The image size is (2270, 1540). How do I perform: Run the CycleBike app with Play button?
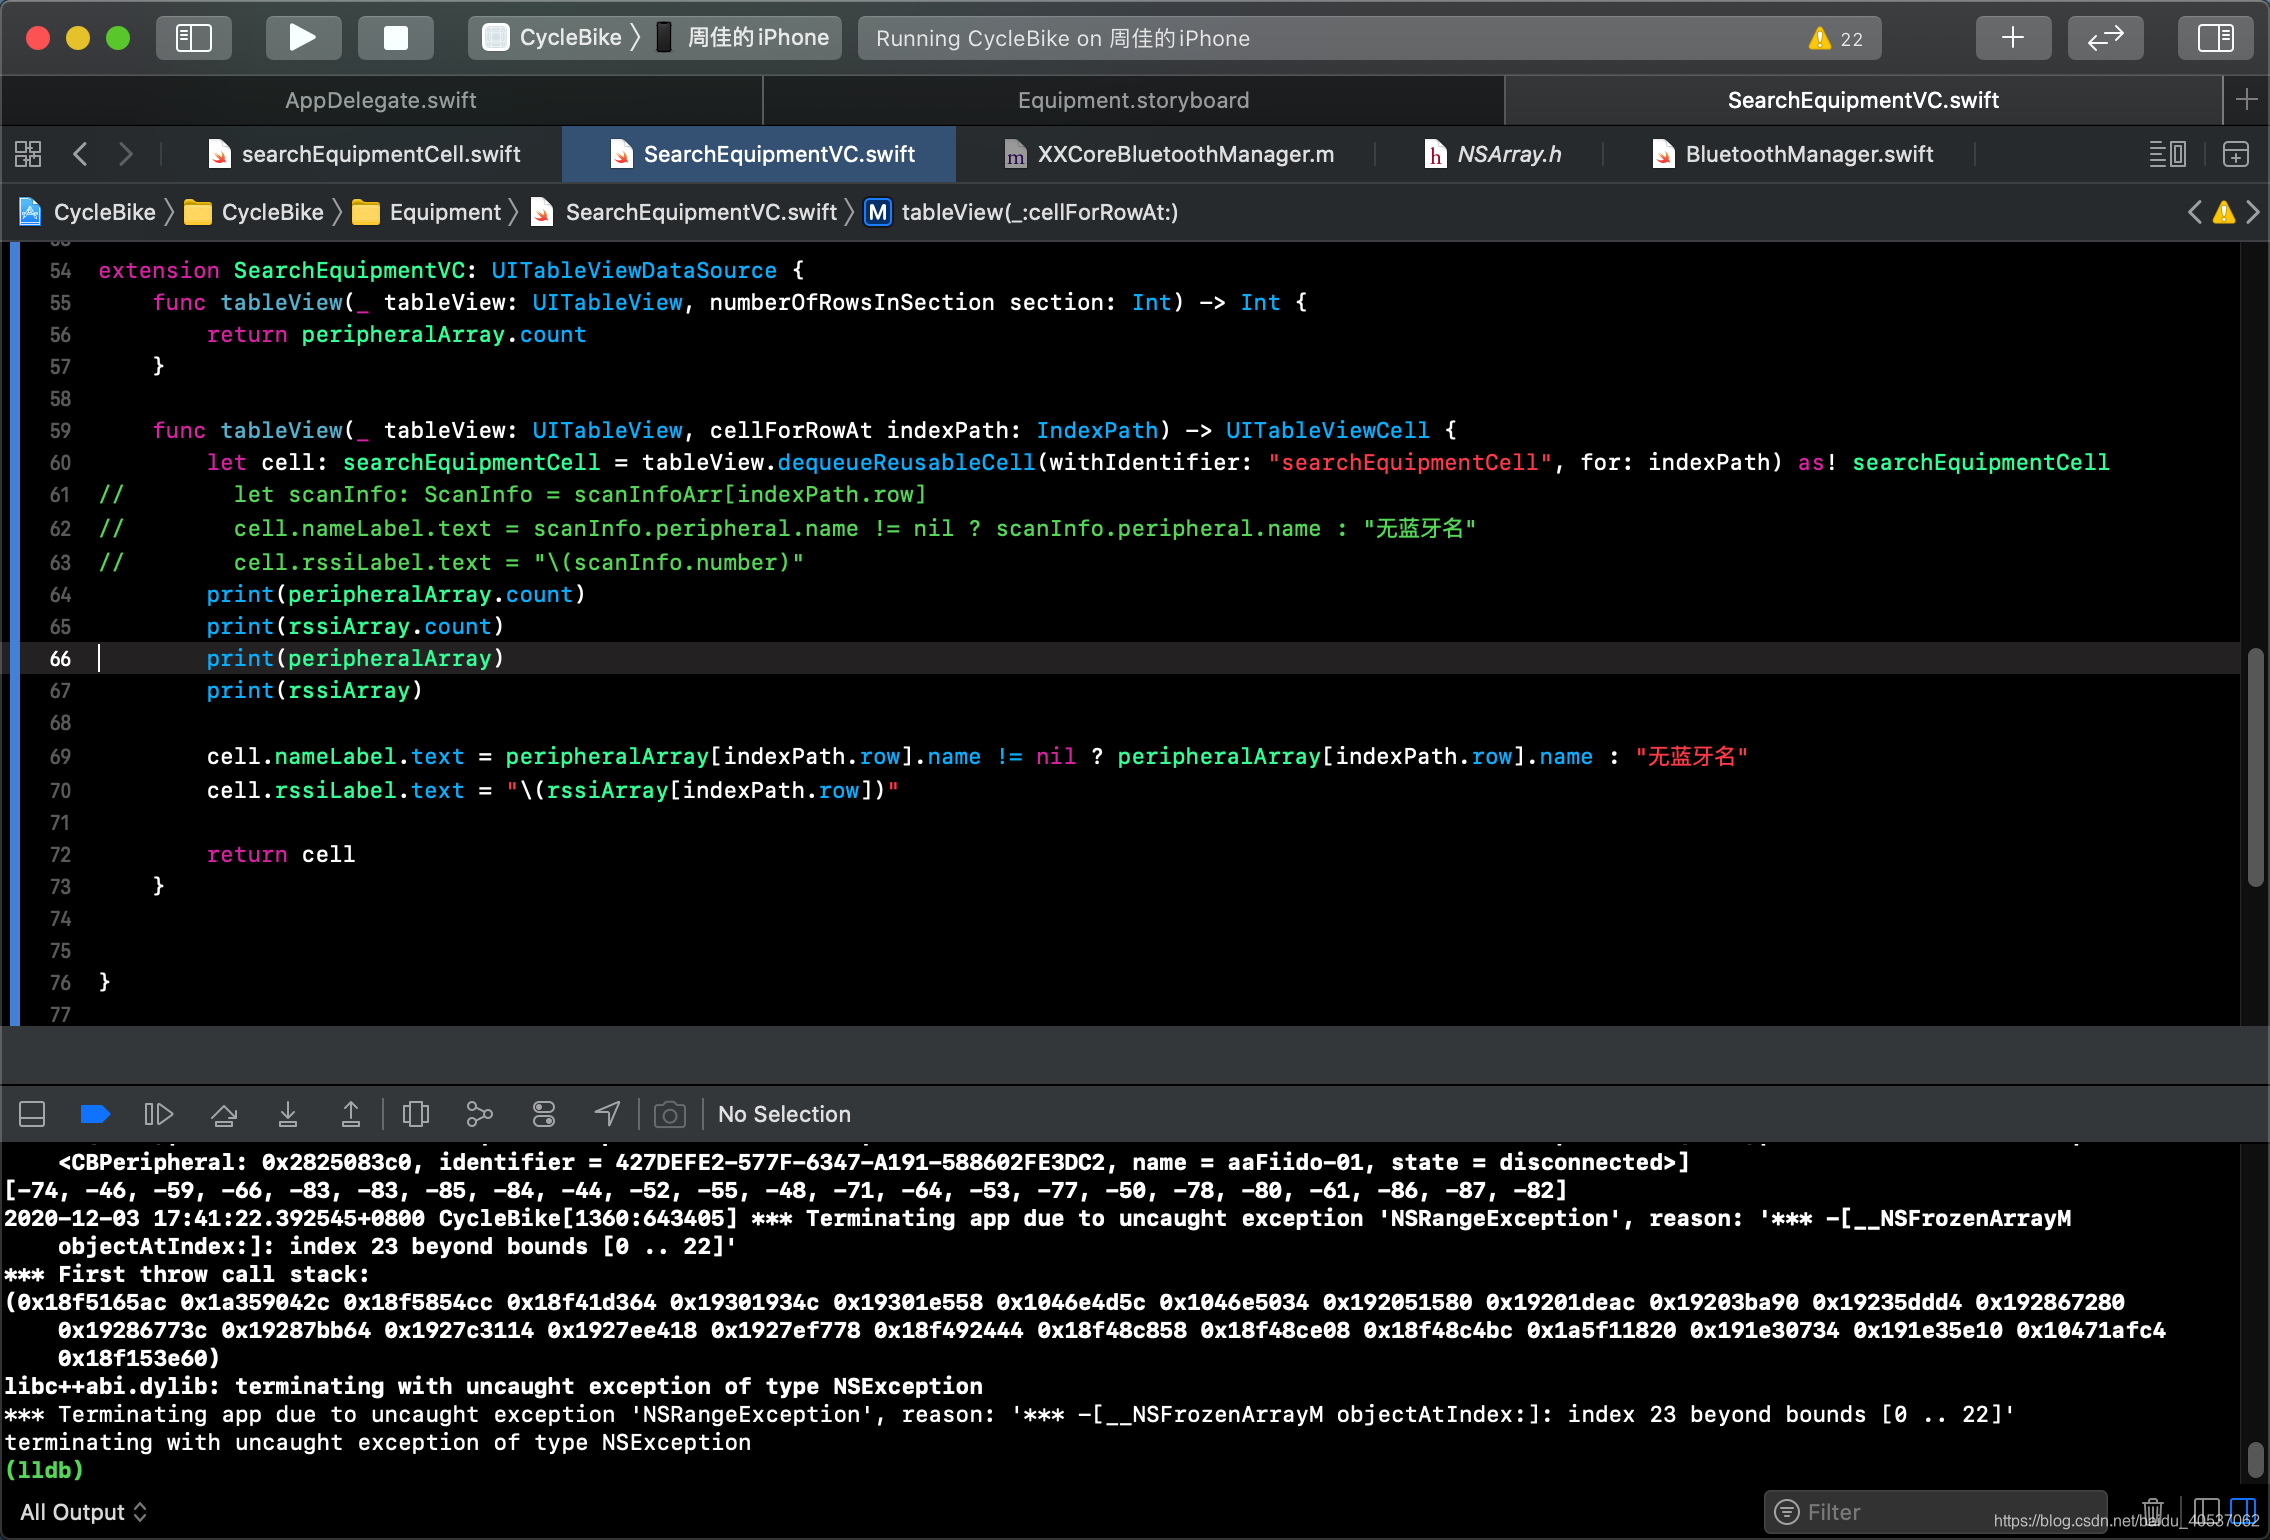(x=303, y=38)
